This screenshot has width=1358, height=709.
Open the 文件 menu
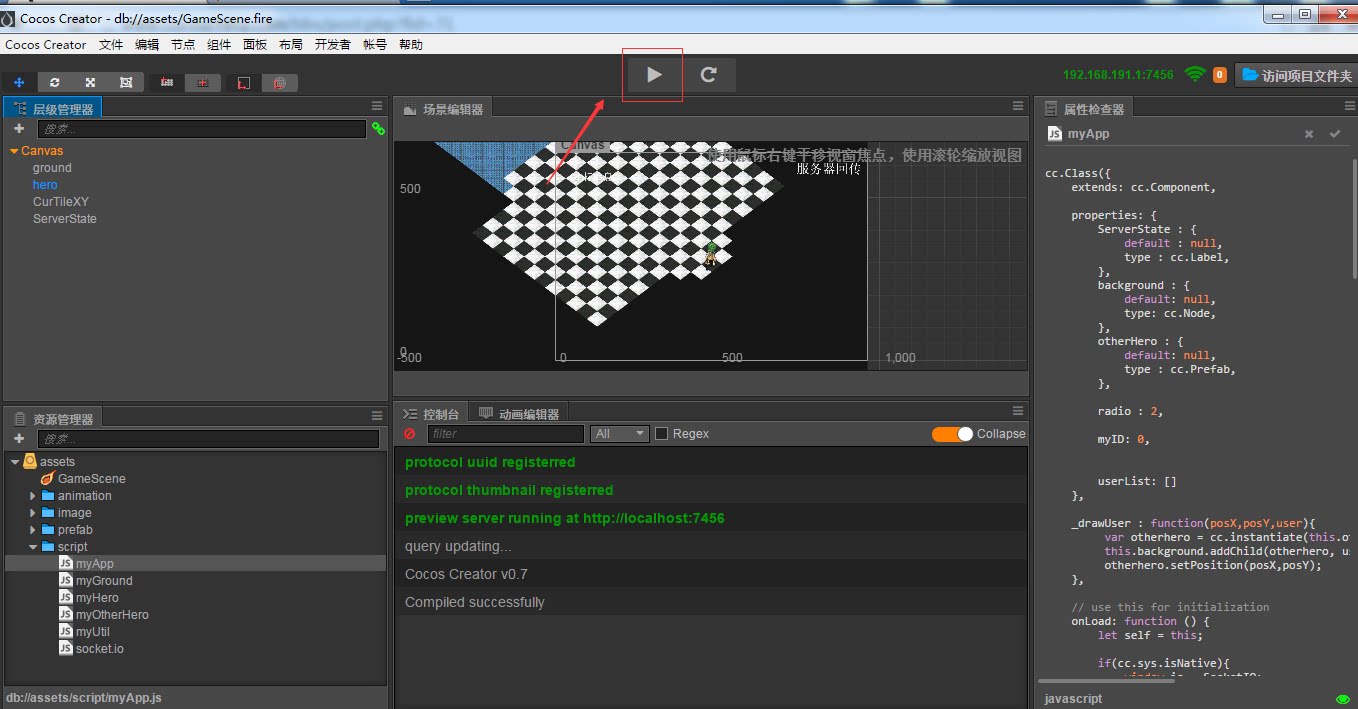click(x=111, y=45)
